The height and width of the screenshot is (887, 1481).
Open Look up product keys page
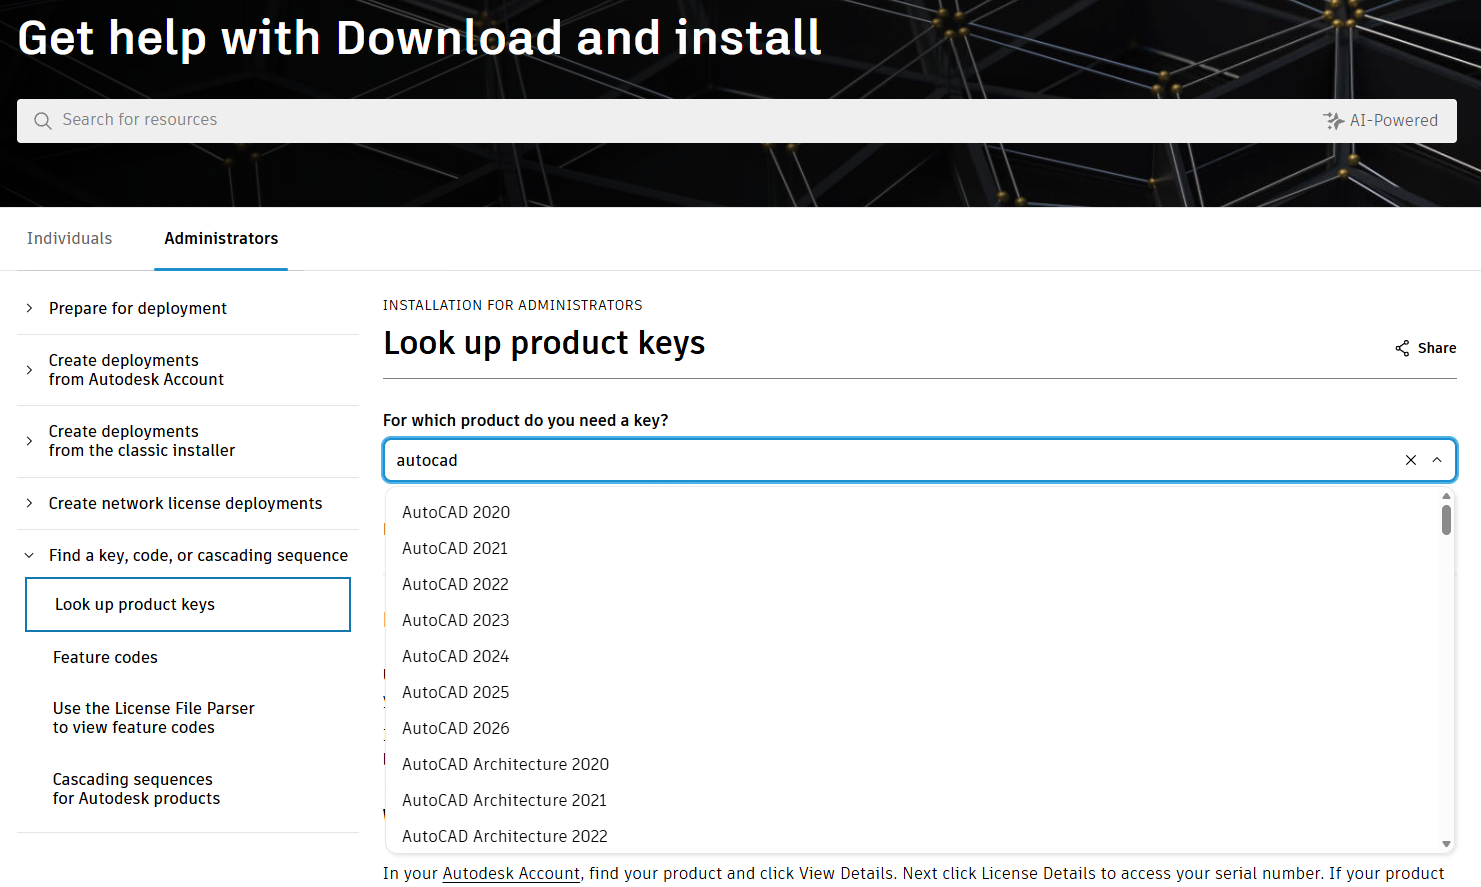188,604
